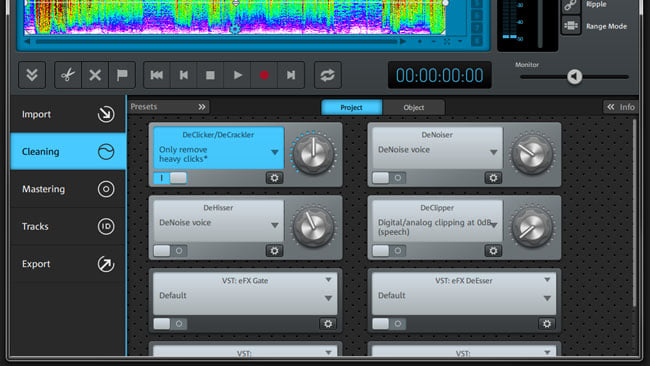Open the eFX Gate Default preset dropdown
Screen dimensions: 650x366
(328, 298)
